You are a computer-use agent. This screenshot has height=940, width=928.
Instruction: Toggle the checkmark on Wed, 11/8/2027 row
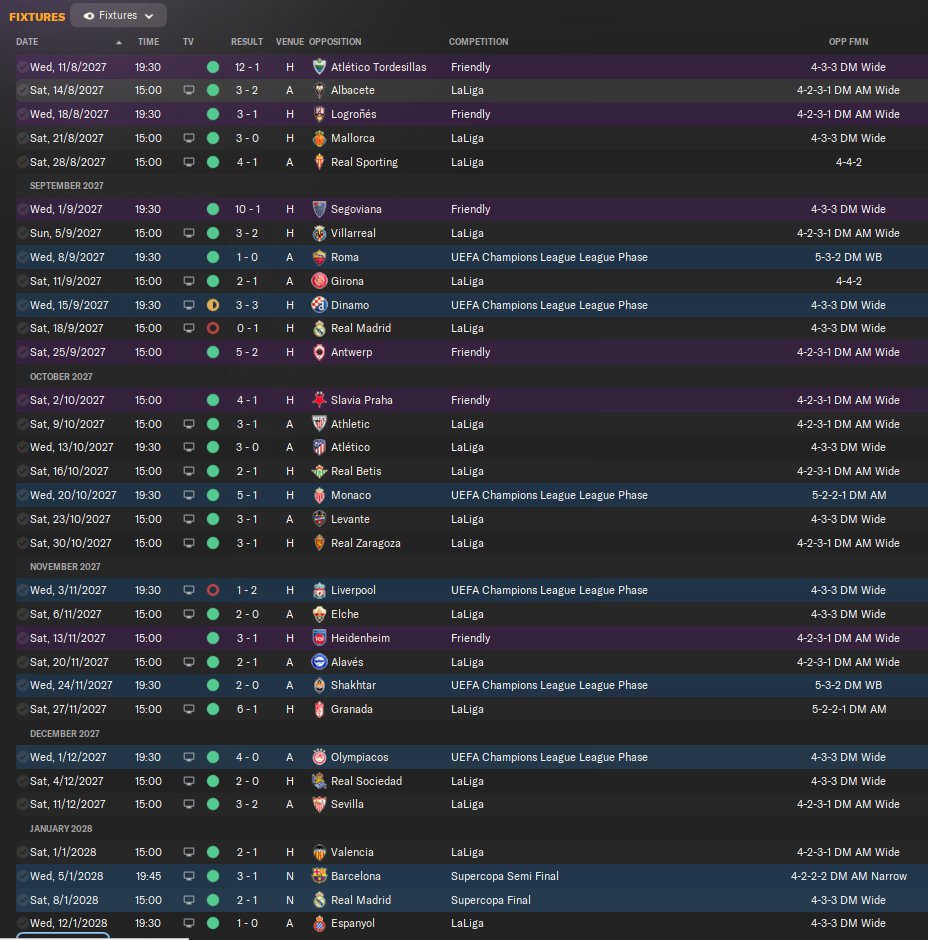coord(22,67)
